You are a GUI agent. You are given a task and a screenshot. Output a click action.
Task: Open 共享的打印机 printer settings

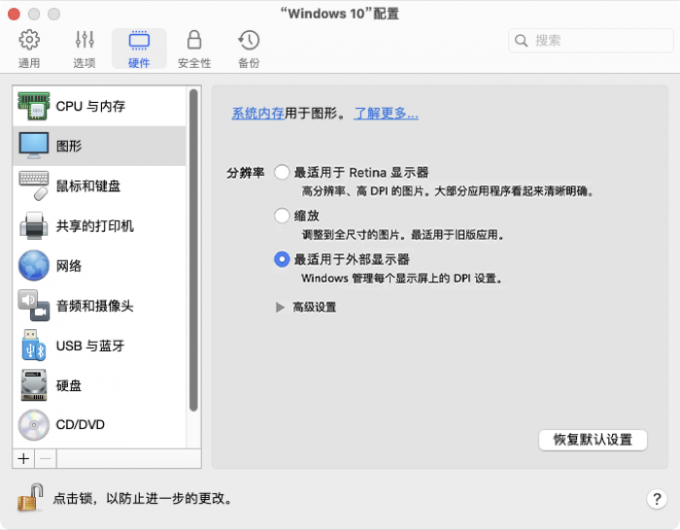(94, 226)
